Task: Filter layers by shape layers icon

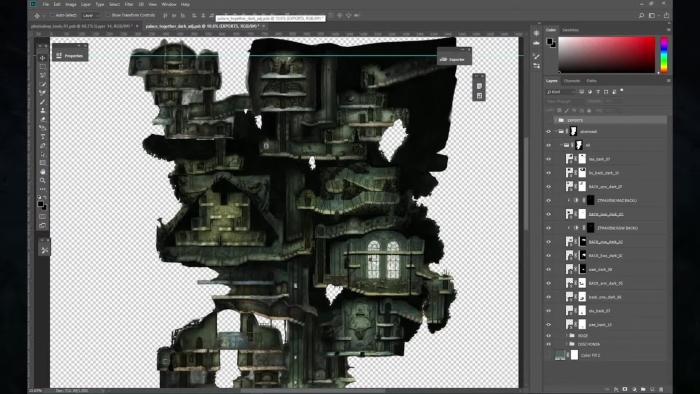Action: 606,91
